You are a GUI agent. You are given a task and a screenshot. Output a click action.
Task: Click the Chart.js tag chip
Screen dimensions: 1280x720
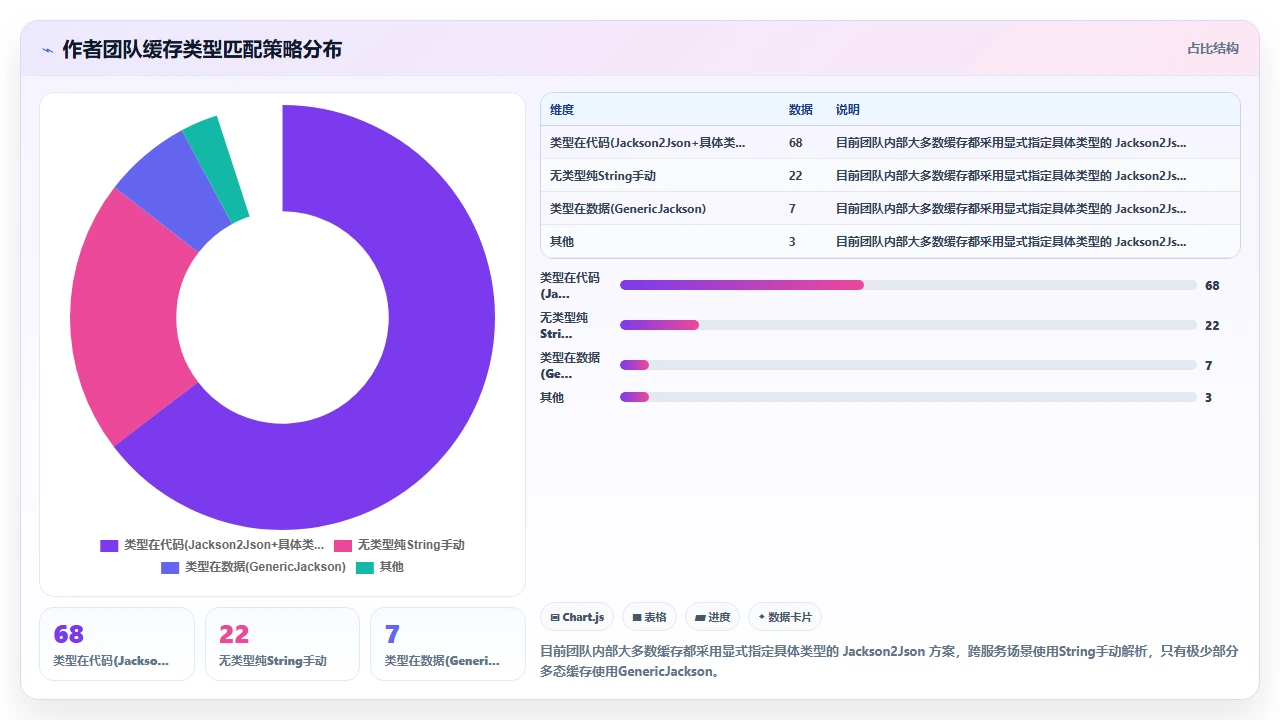click(x=577, y=617)
